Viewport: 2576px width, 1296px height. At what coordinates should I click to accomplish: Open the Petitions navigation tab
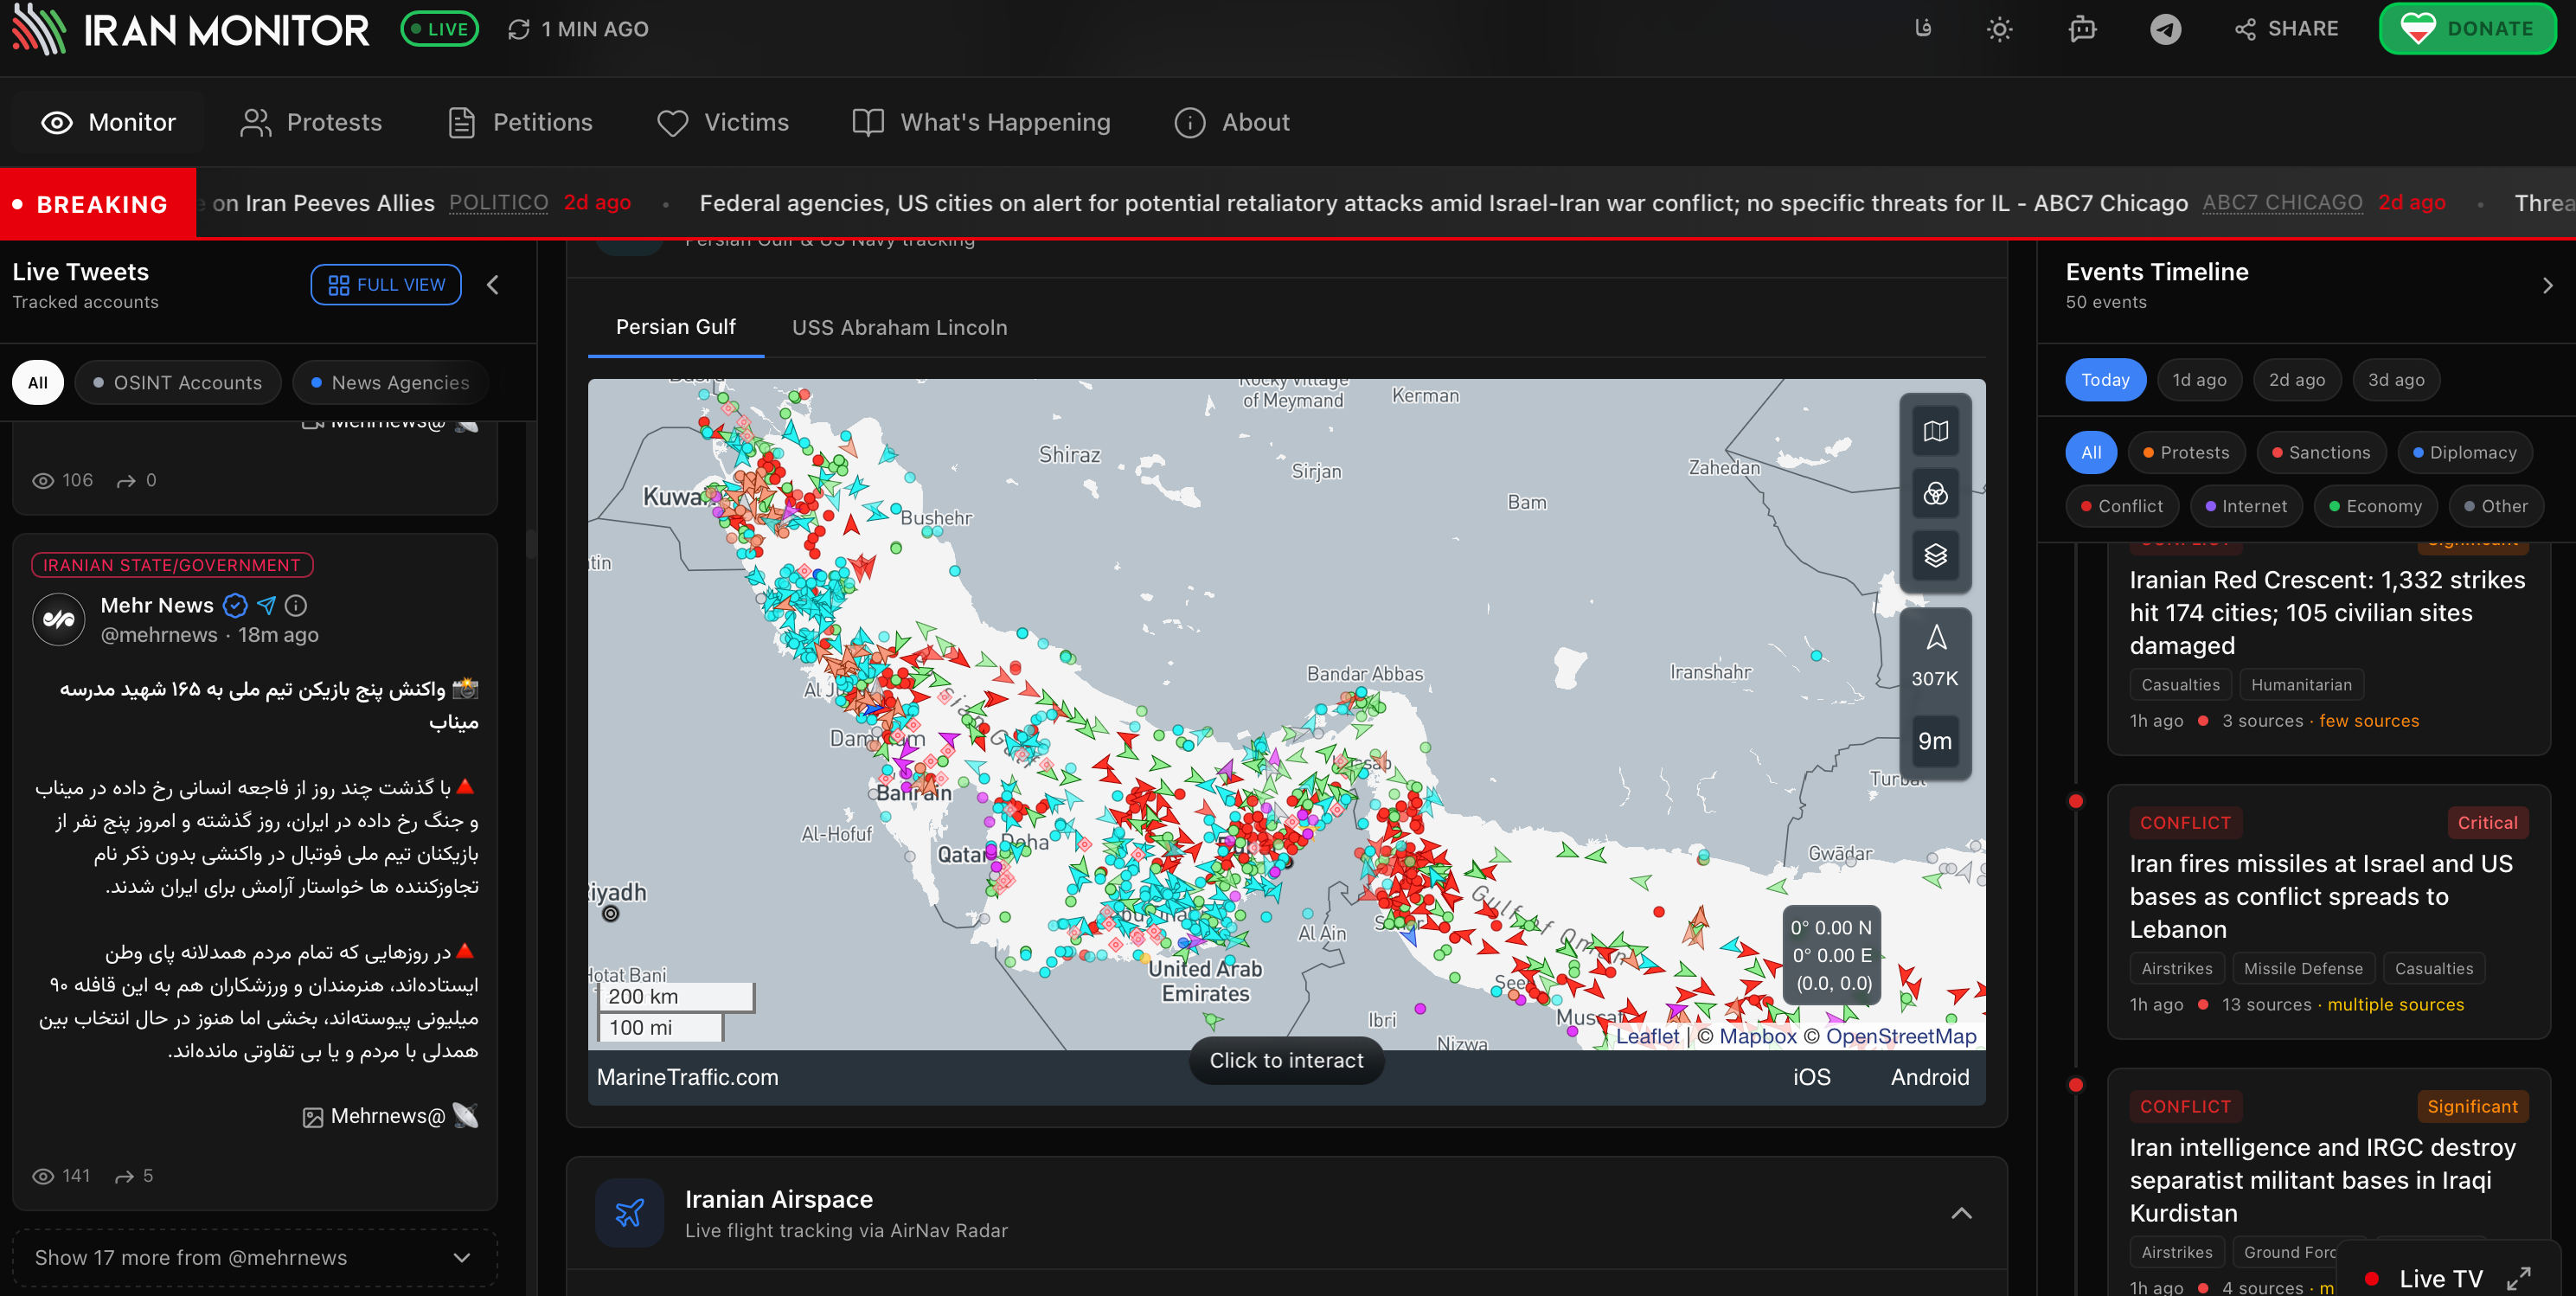pos(521,122)
